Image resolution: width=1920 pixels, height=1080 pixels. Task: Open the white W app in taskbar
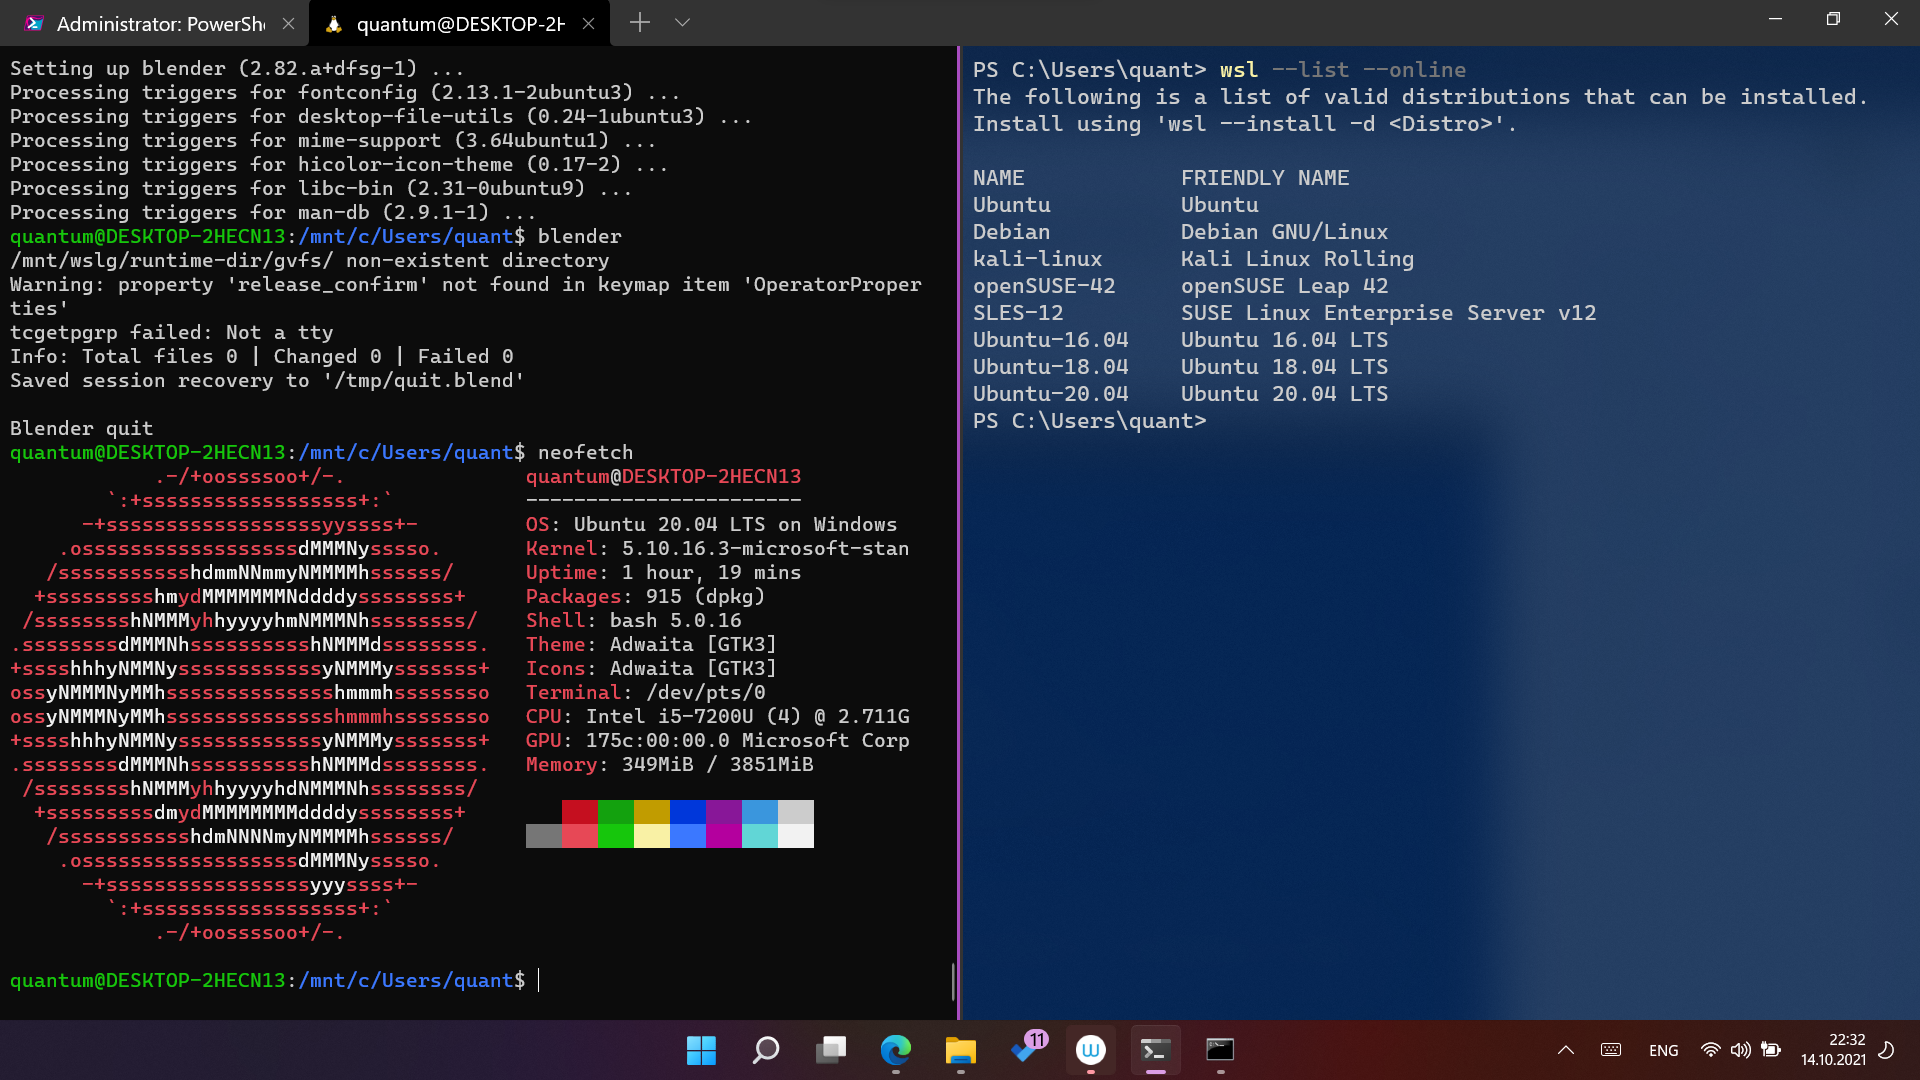[1091, 1050]
